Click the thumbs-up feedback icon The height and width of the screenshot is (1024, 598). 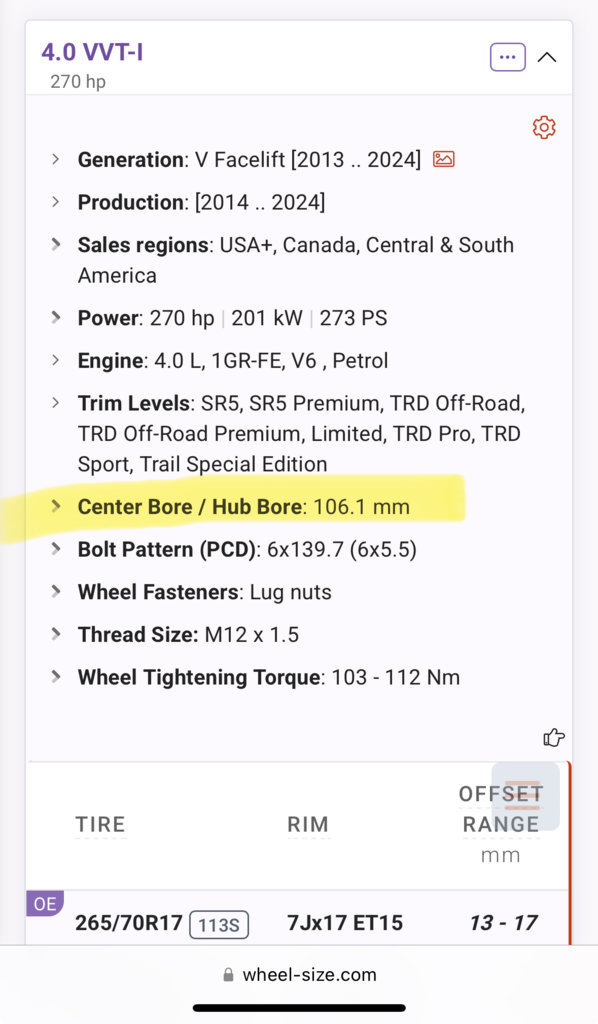[x=554, y=738]
